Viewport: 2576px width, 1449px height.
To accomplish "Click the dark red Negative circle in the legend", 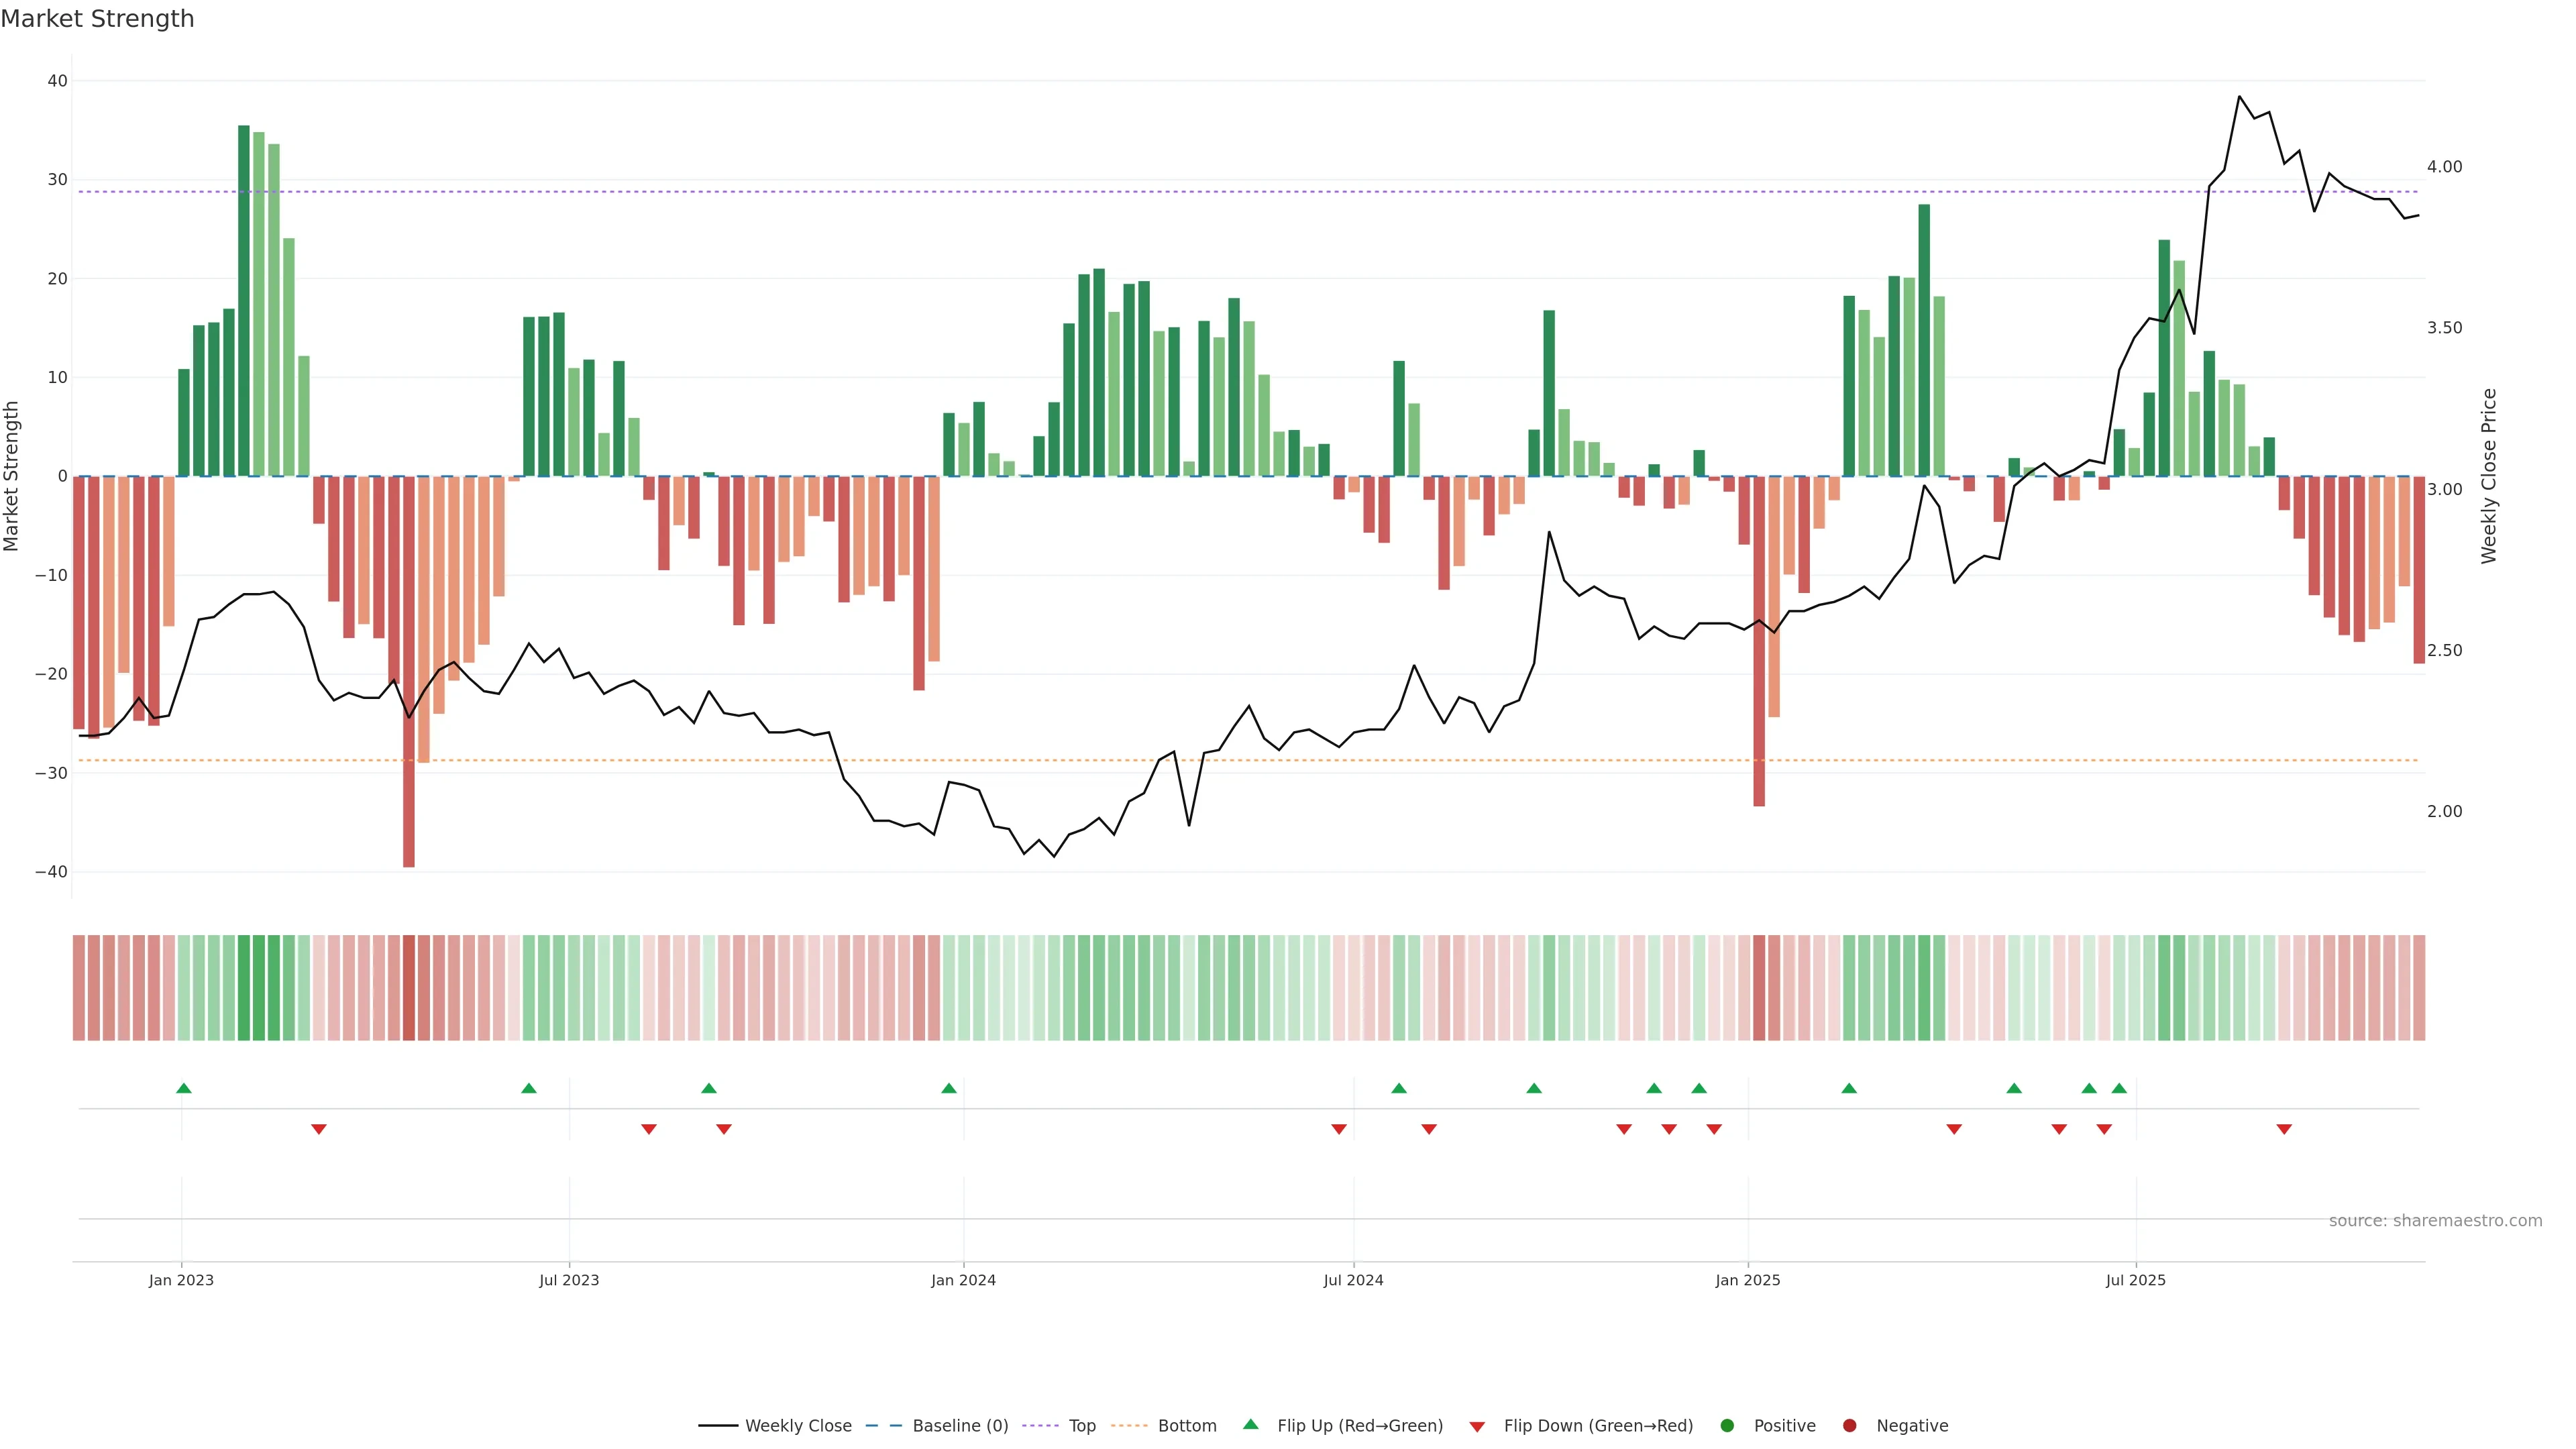I will pos(1849,1426).
